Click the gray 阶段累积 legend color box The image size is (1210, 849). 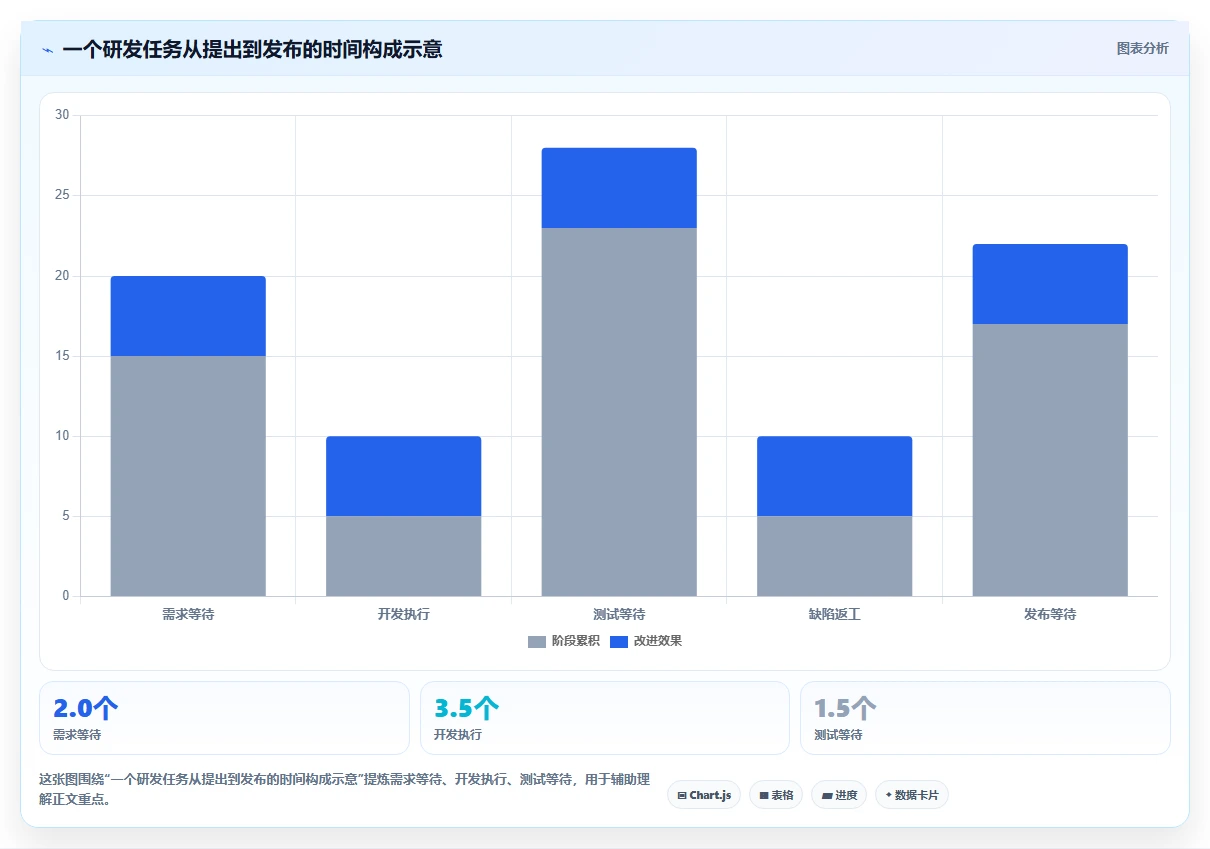[537, 641]
